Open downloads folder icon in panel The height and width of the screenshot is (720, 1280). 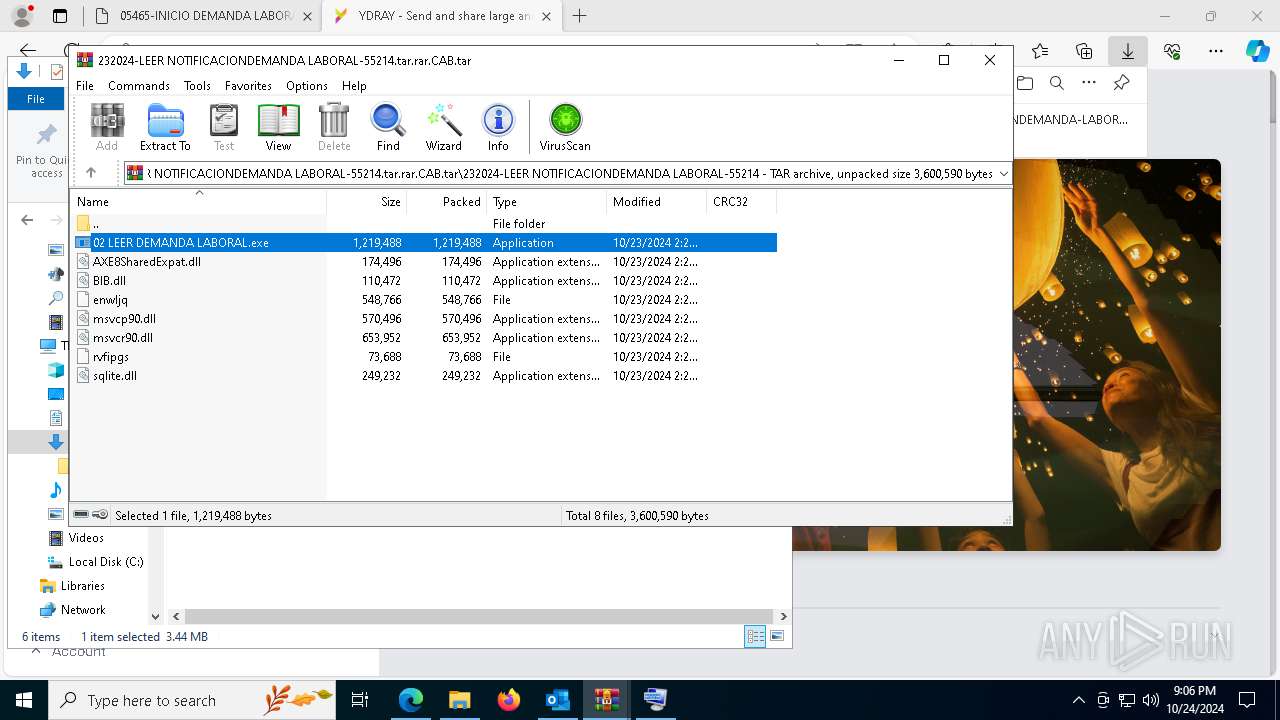1025,83
